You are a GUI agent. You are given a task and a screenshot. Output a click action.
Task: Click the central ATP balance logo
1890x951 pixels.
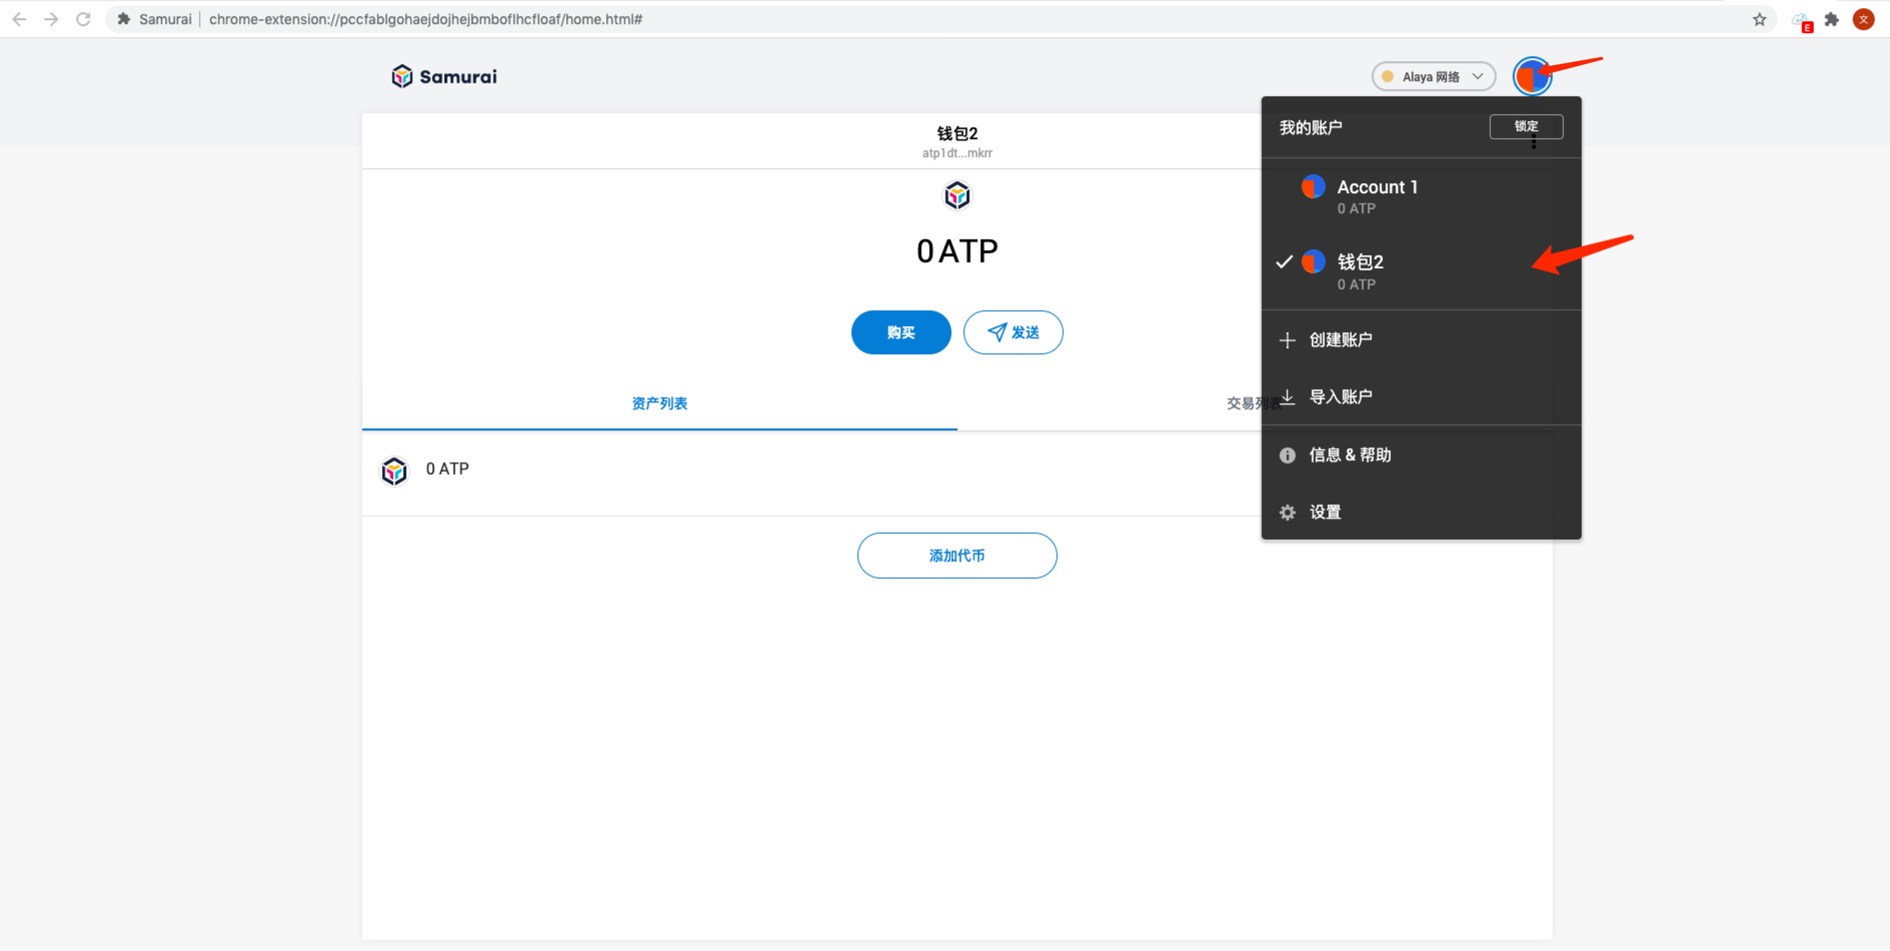point(957,195)
